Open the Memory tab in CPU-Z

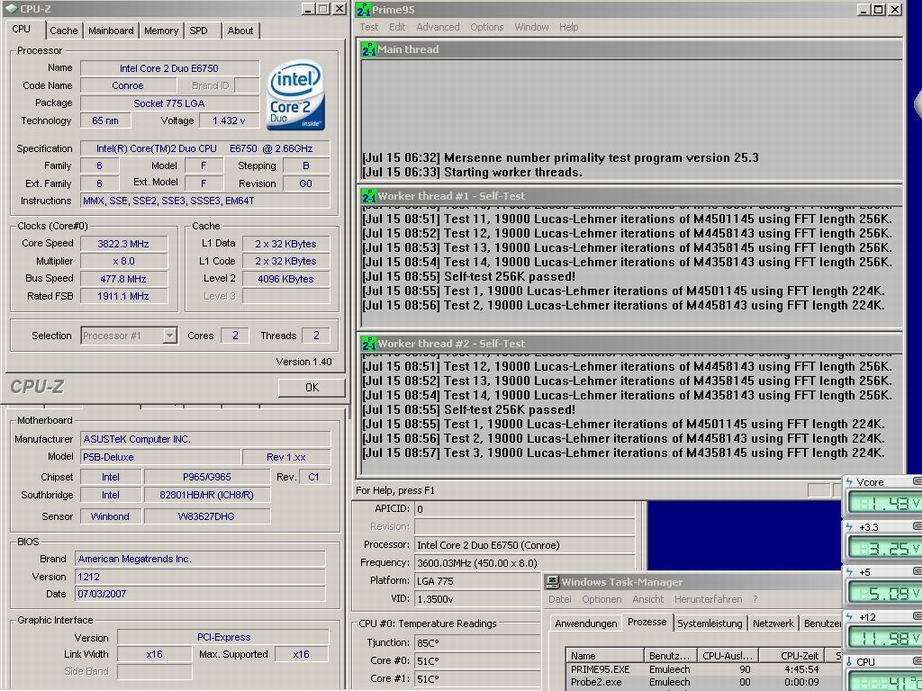(x=161, y=31)
